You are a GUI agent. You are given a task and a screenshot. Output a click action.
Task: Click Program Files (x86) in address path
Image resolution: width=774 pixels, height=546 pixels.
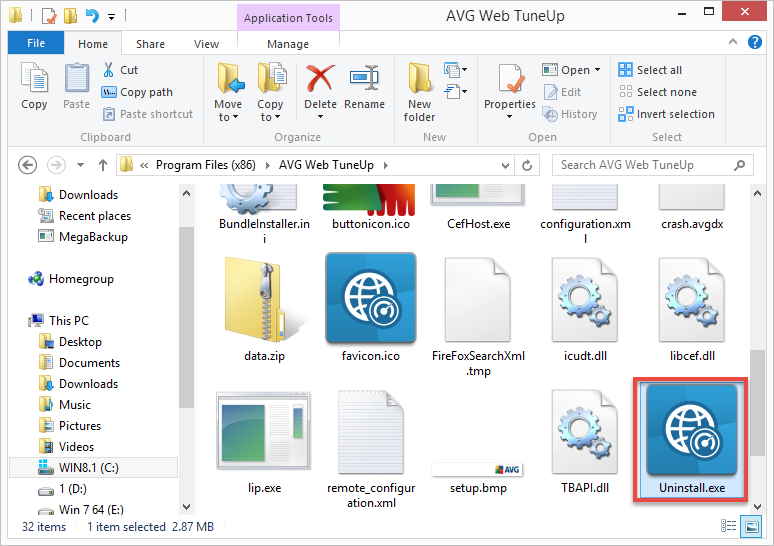(x=206, y=165)
